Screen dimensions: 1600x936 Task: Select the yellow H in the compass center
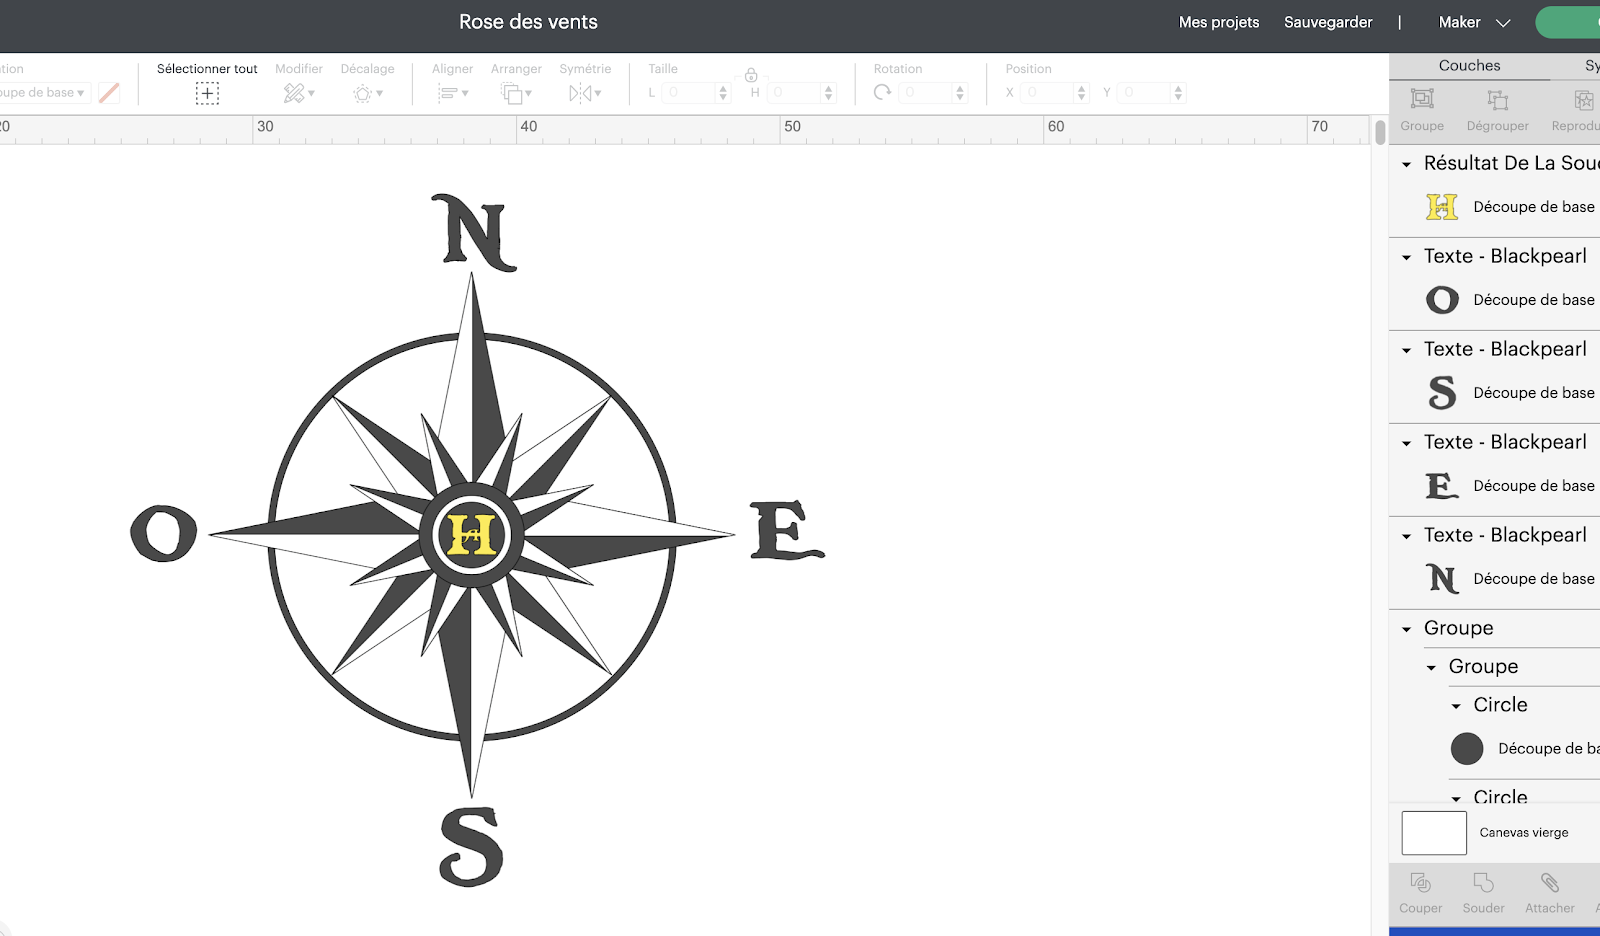[471, 535]
